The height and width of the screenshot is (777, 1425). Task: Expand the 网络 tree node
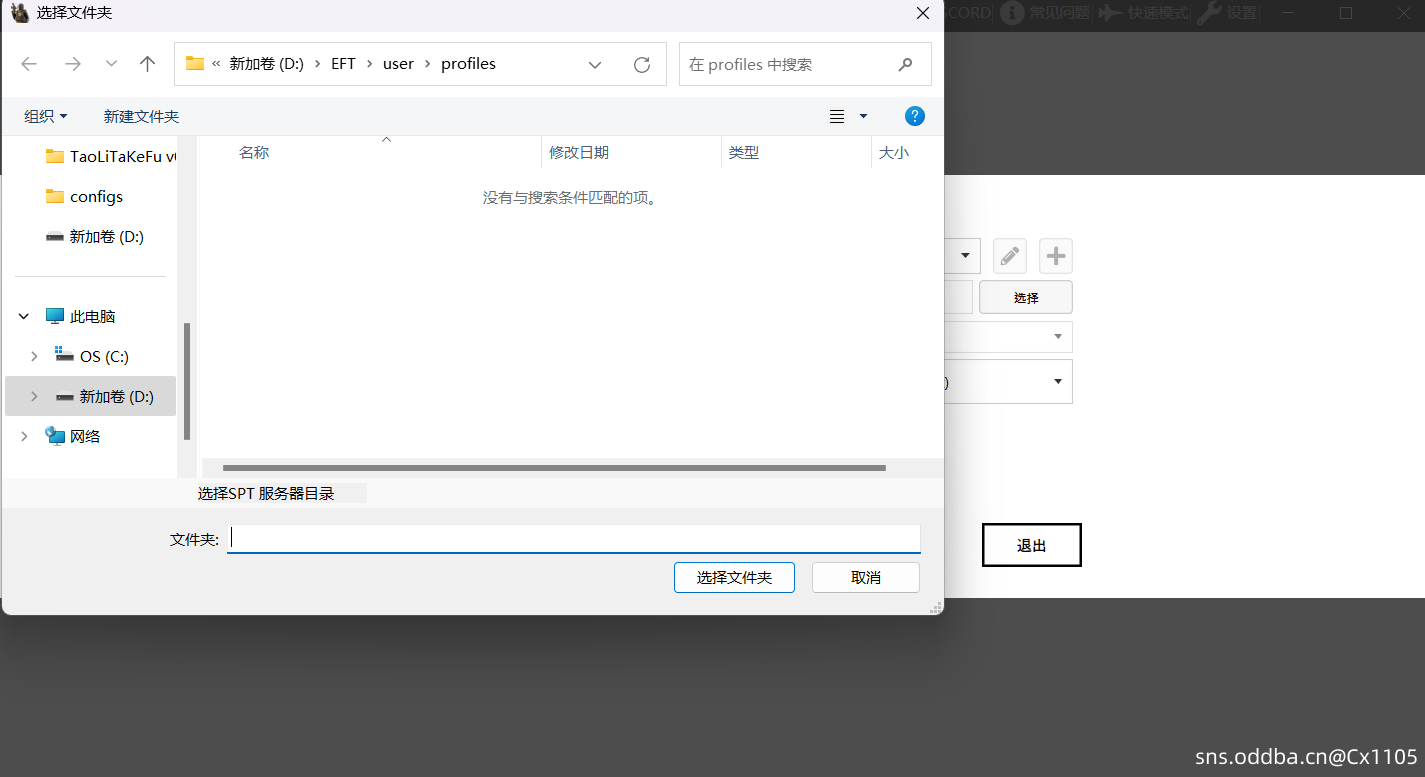click(24, 437)
